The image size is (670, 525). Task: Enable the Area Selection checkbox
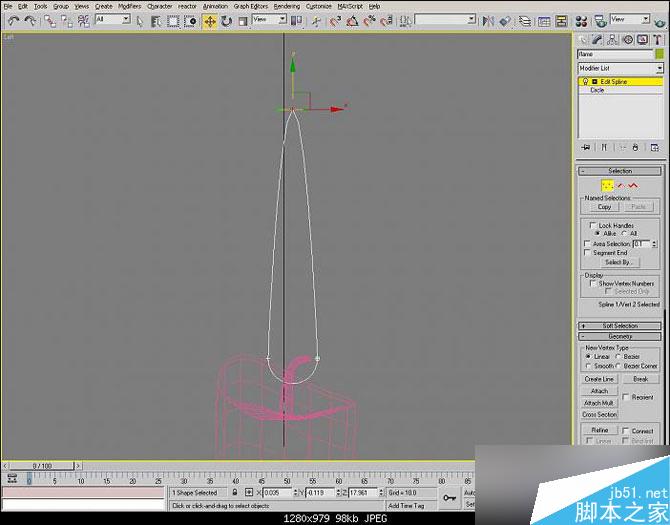587,243
